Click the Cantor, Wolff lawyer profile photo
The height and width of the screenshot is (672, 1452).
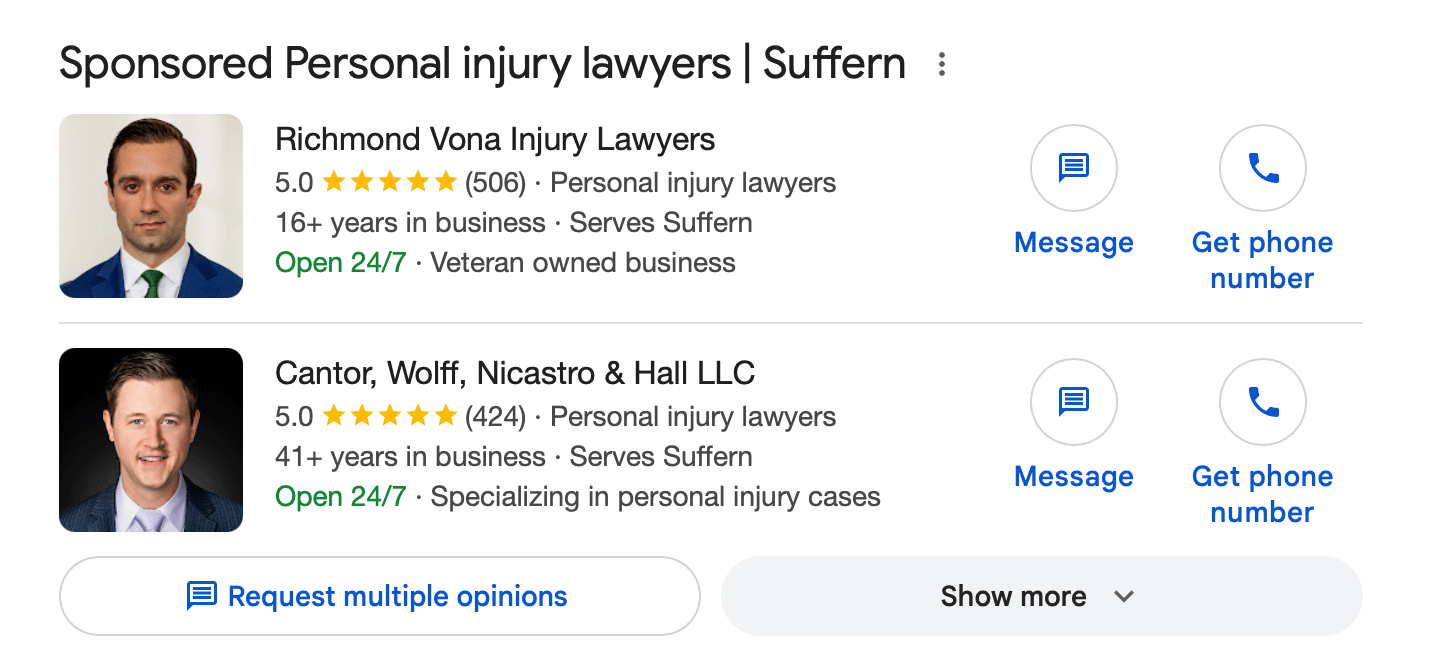pos(150,440)
